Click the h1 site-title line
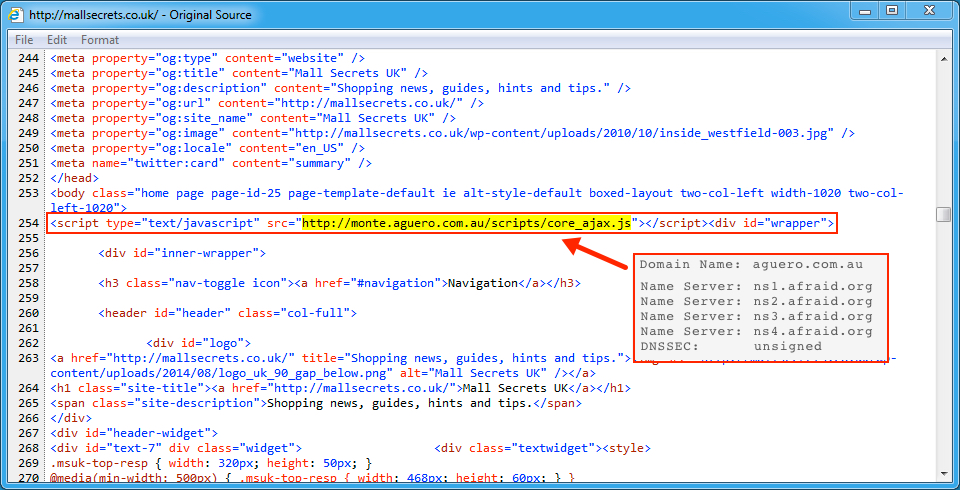The image size is (960, 490). [340, 388]
